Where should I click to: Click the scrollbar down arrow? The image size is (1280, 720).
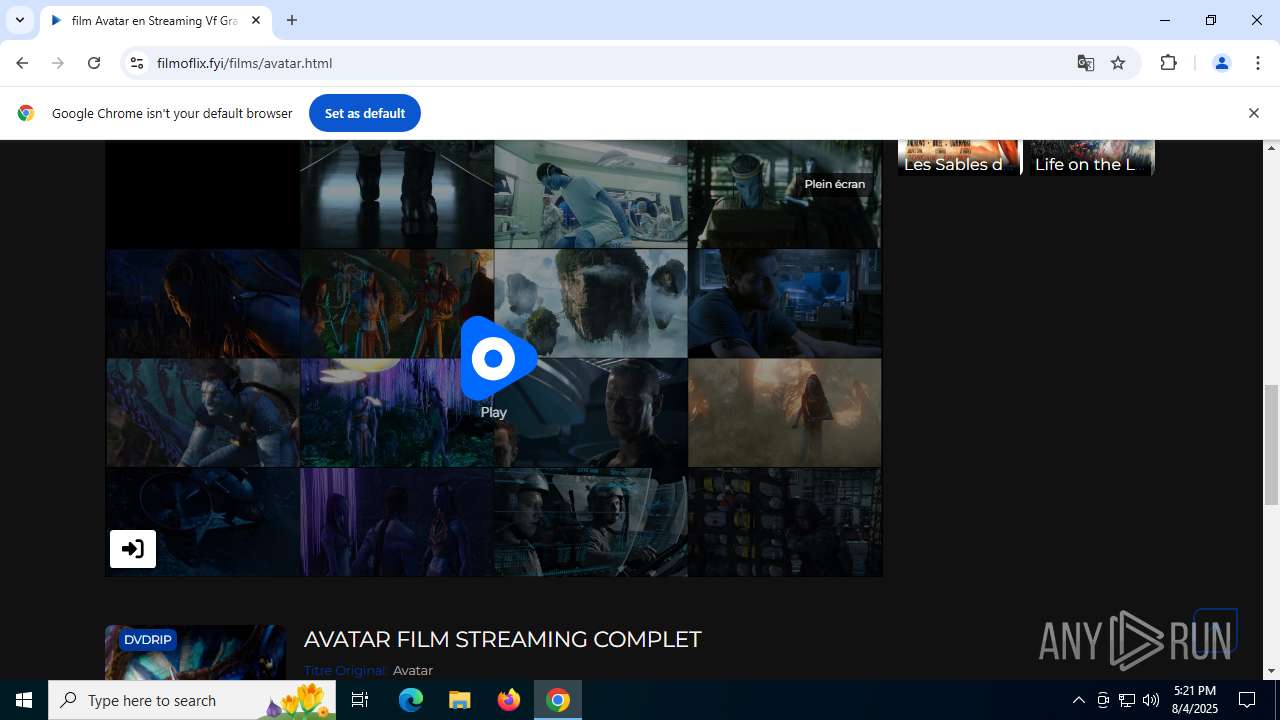coord(1272,671)
